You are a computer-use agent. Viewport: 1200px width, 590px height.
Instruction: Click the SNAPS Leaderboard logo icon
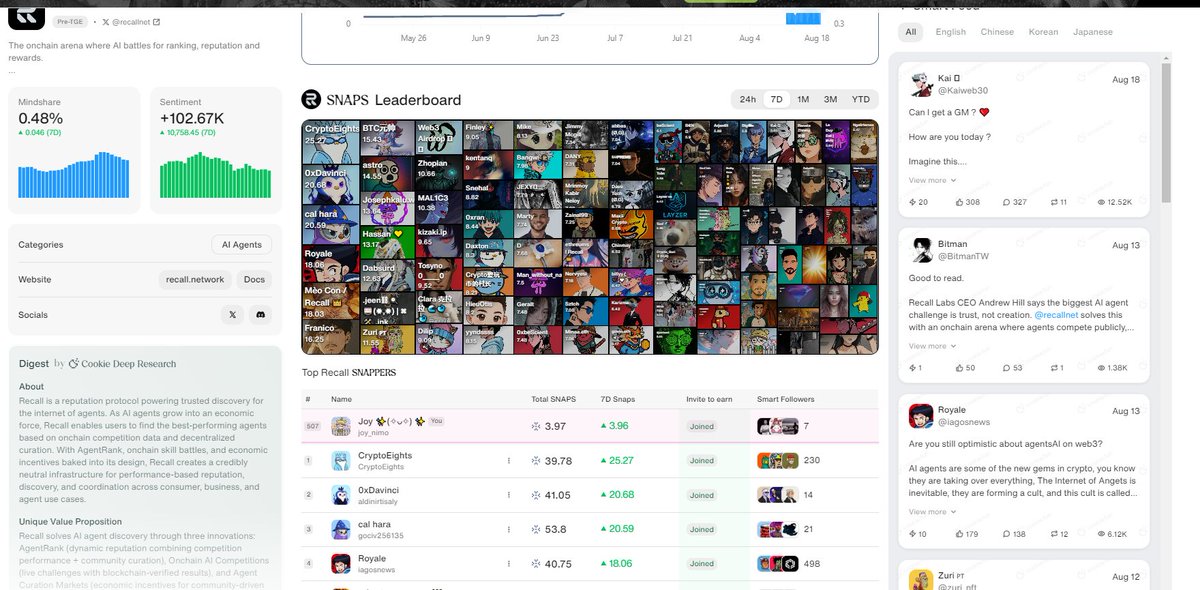pos(311,99)
